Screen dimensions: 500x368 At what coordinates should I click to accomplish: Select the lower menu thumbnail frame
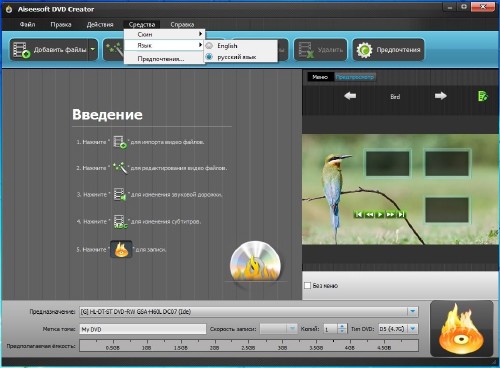click(447, 210)
